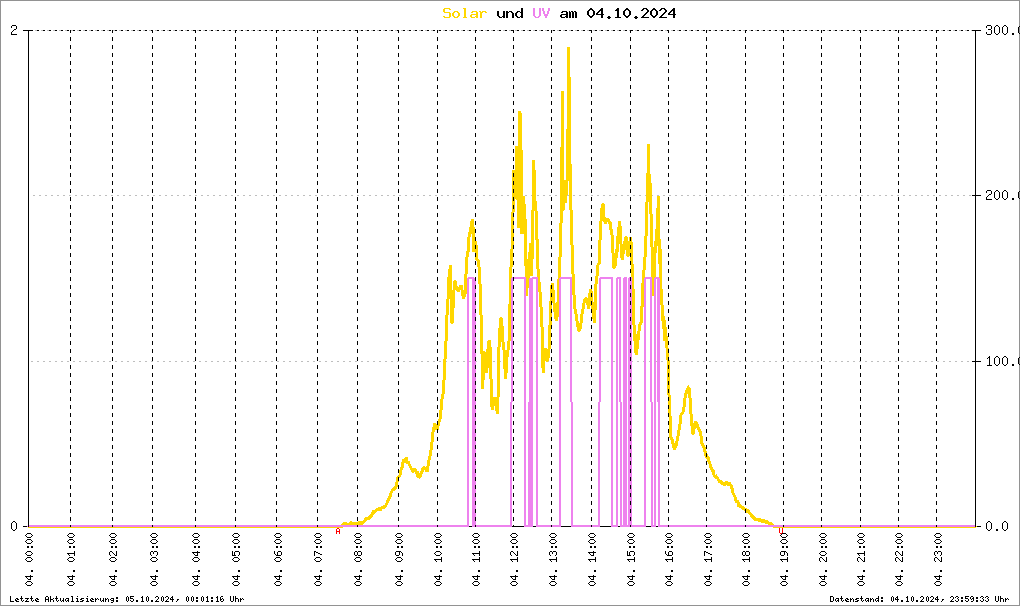The width and height of the screenshot is (1020, 606).
Task: Click the time label '04. 18:00'
Action: [x=745, y=560]
